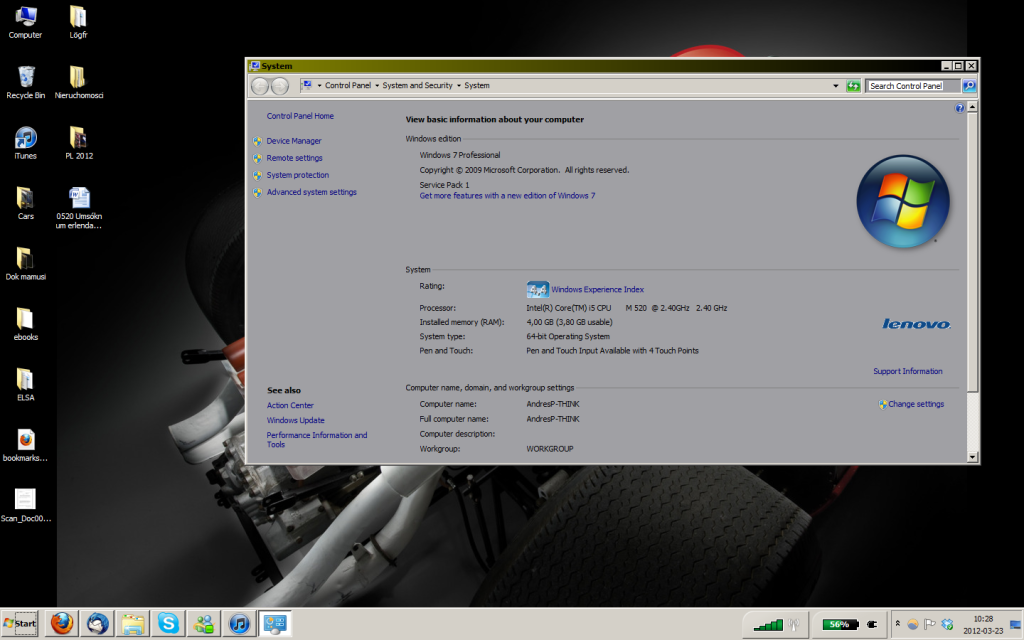Click the scrollbar up arrow in System window
The image size is (1024, 640).
[972, 106]
